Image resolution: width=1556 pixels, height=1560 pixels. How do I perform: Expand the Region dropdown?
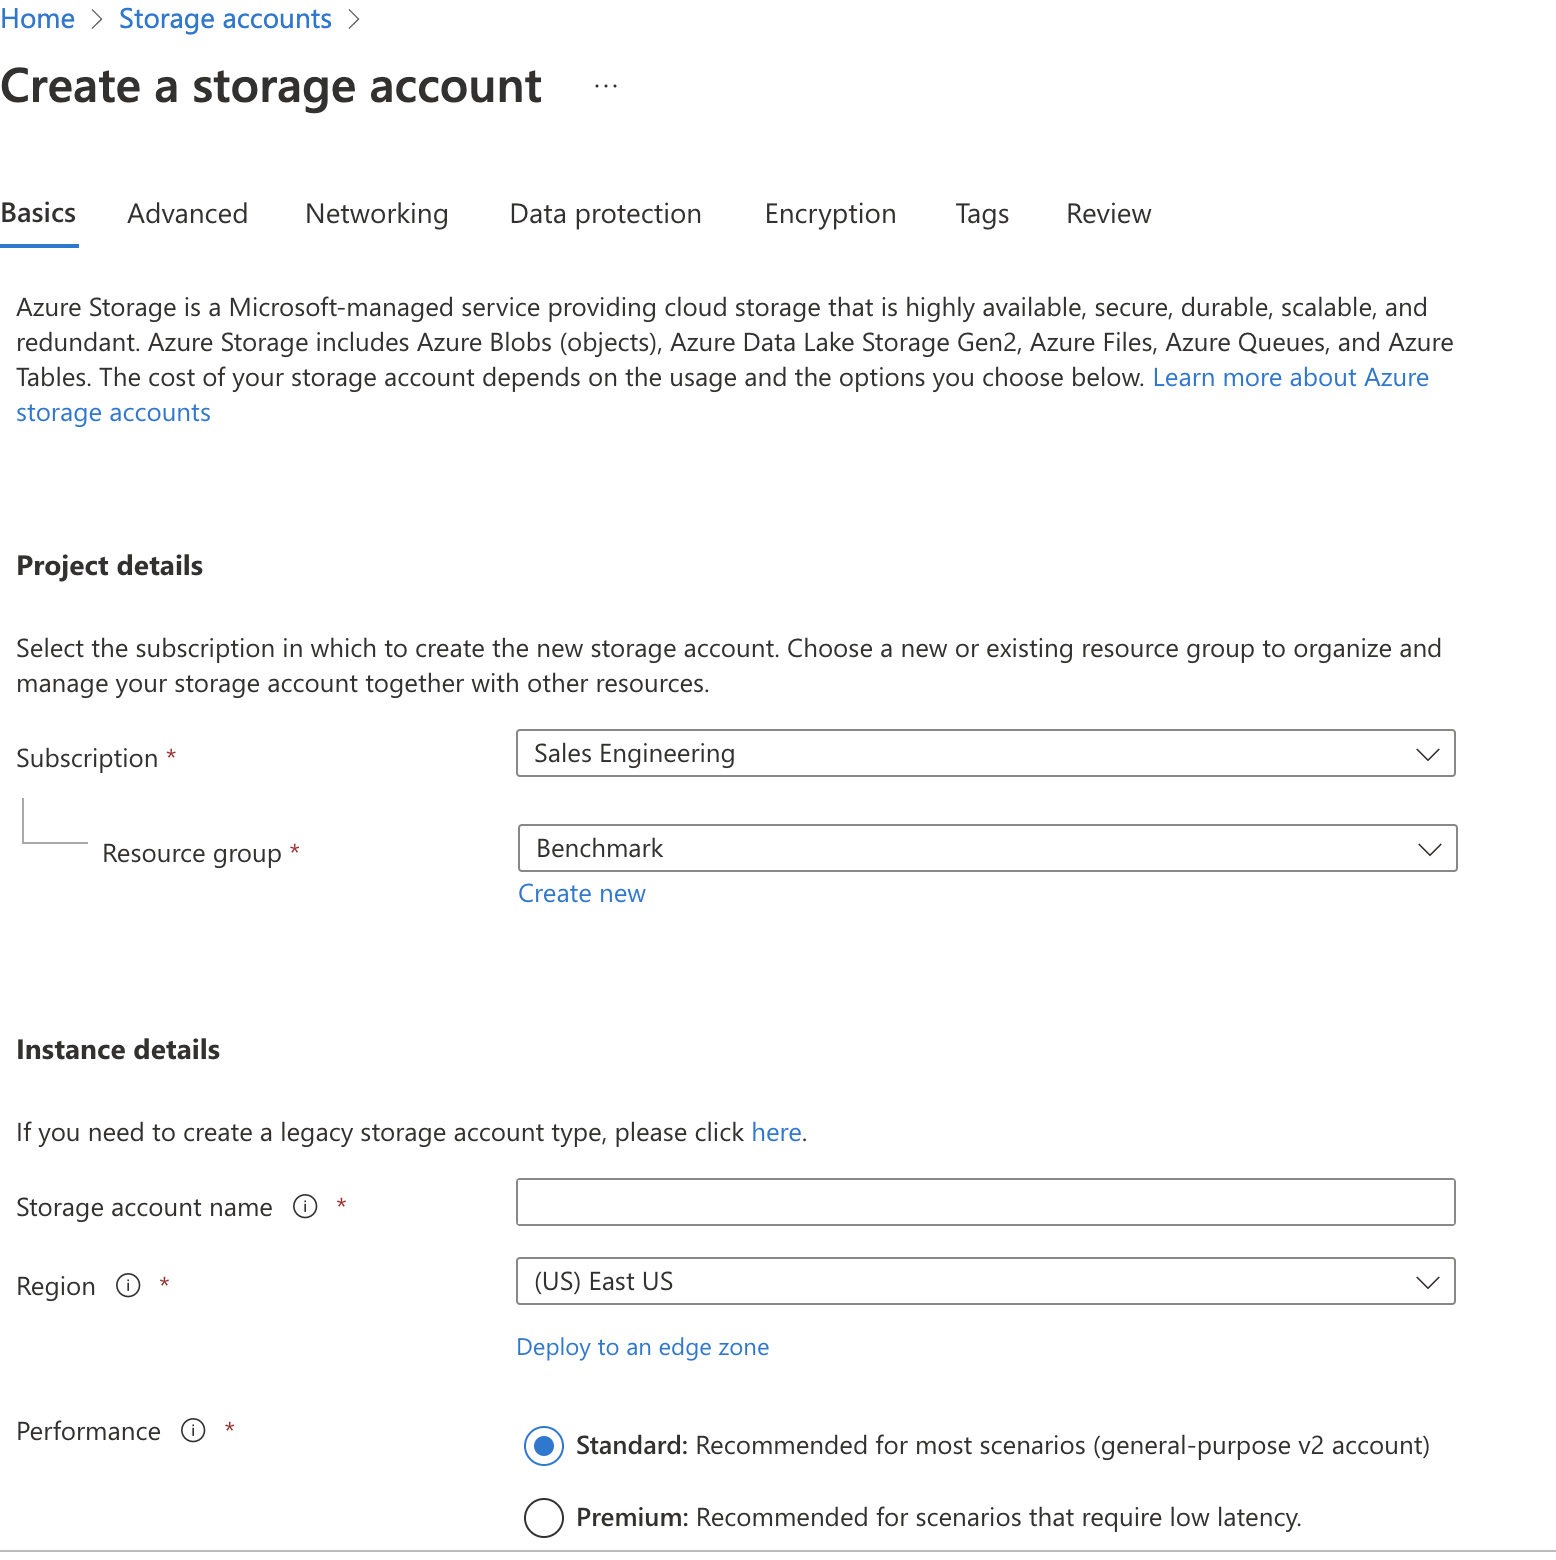[985, 1281]
